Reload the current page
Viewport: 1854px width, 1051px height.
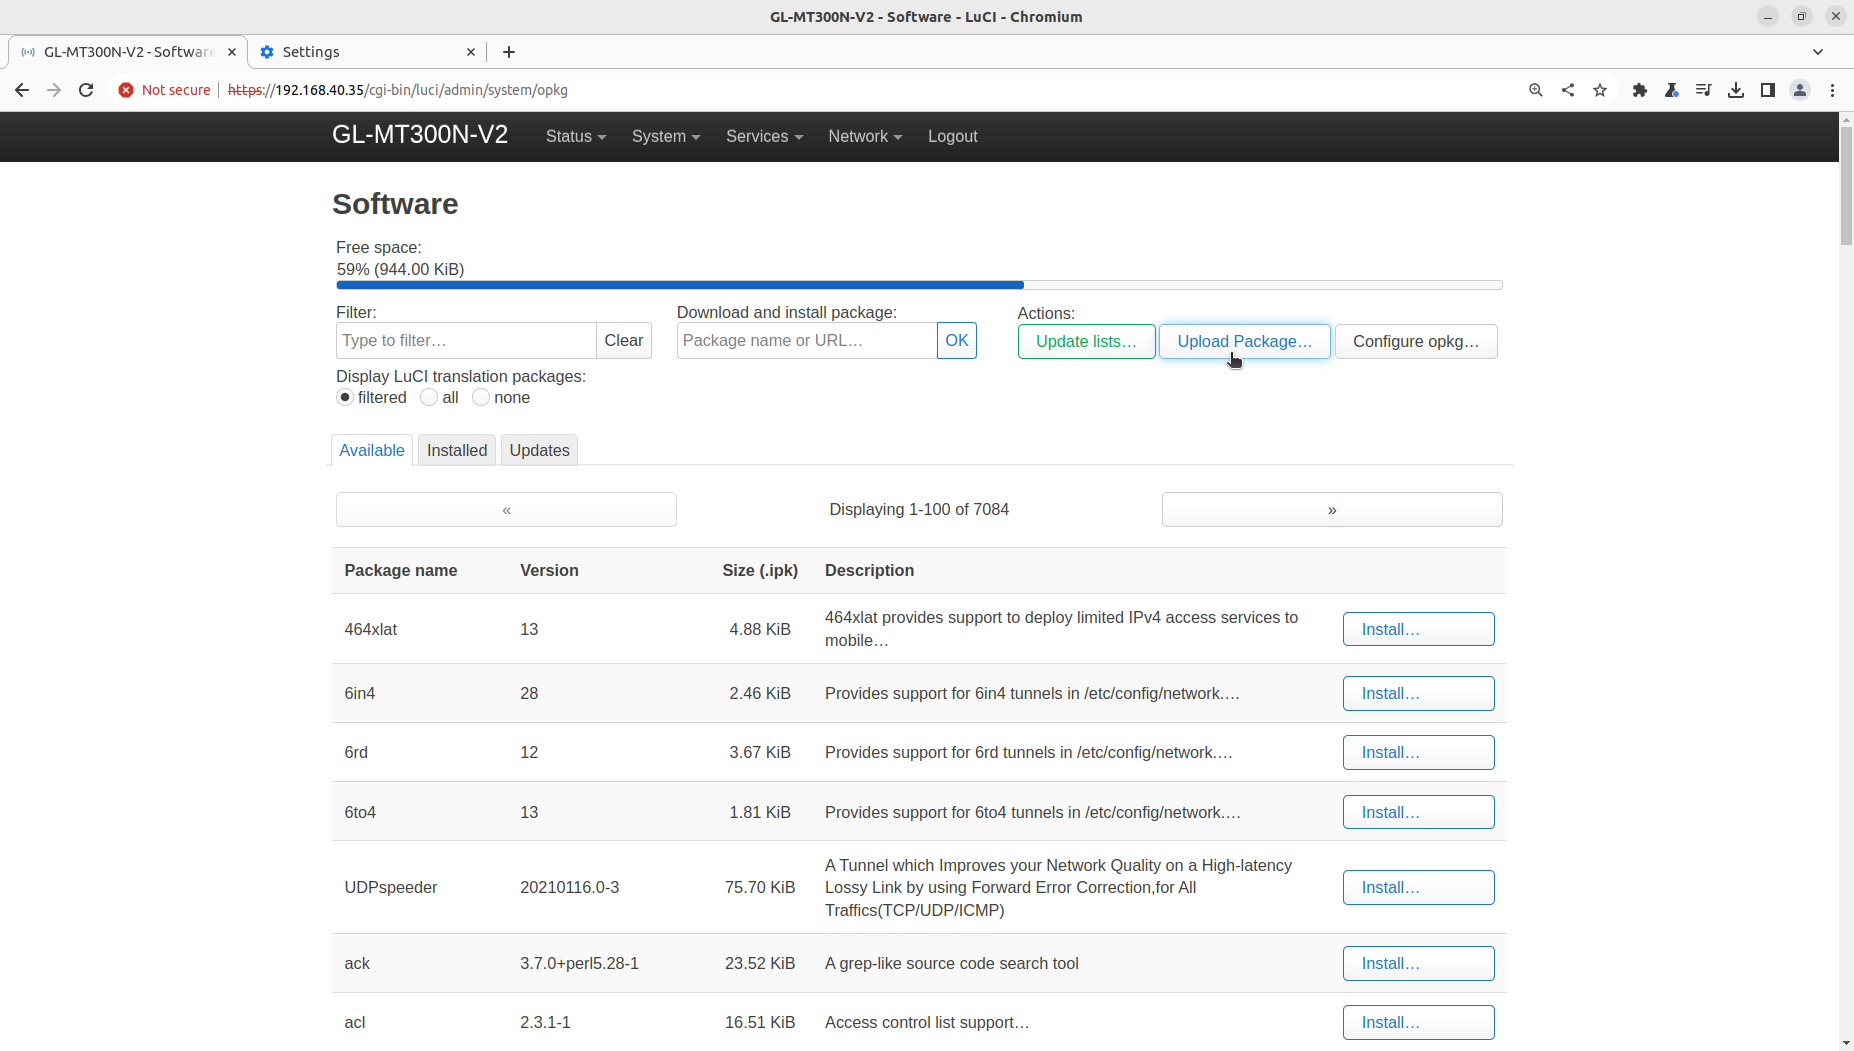click(x=86, y=90)
